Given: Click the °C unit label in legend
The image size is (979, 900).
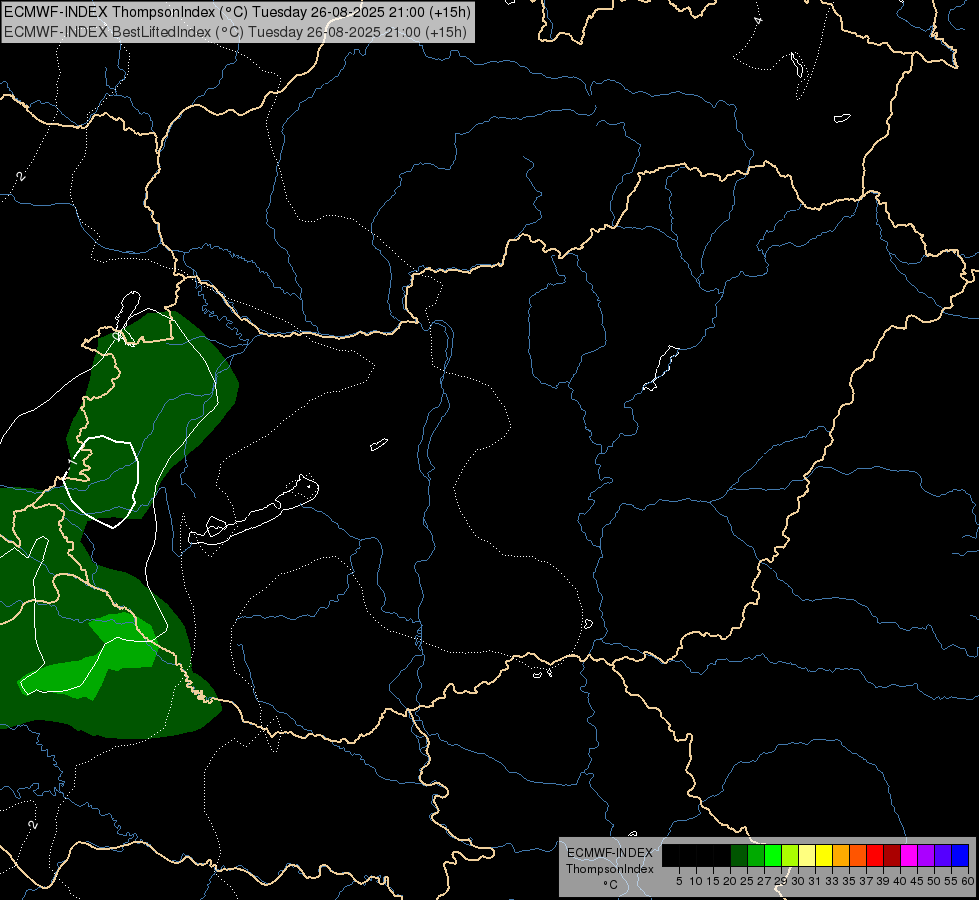Looking at the screenshot, I should click(611, 885).
